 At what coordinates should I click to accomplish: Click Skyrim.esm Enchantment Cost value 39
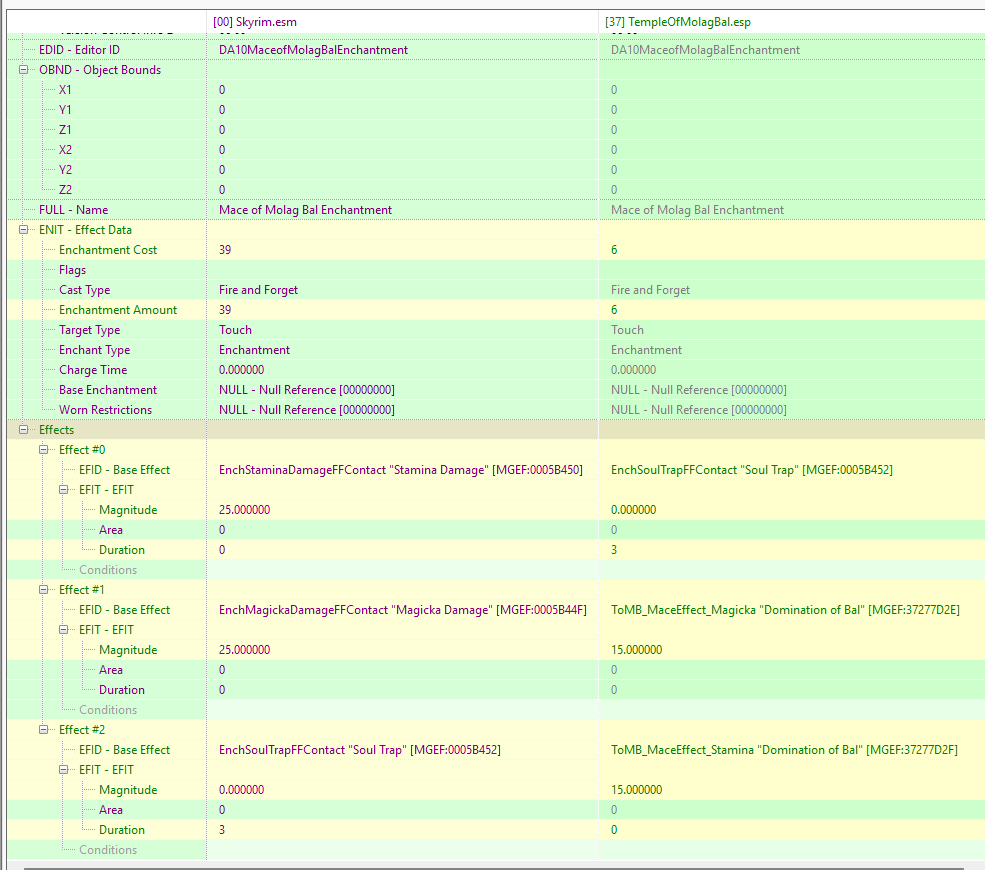pyautogui.click(x=225, y=250)
